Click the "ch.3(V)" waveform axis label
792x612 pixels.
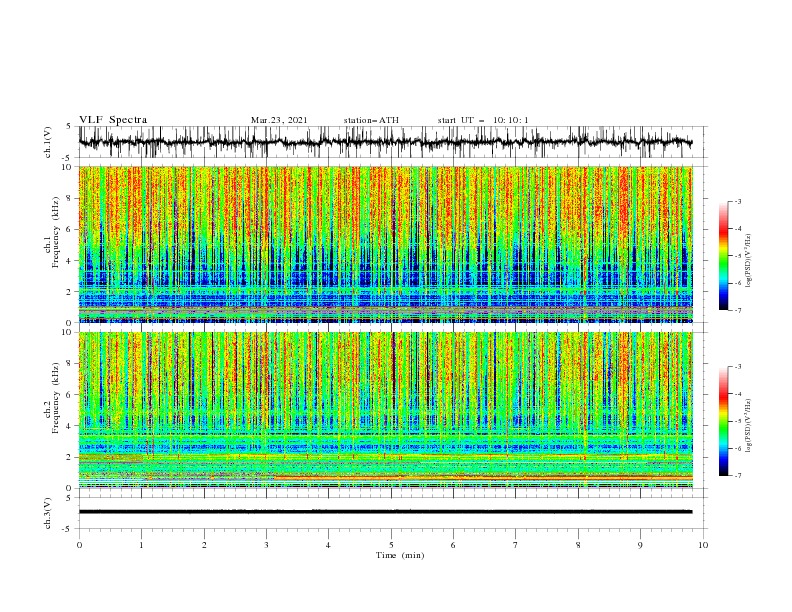pyautogui.click(x=48, y=513)
